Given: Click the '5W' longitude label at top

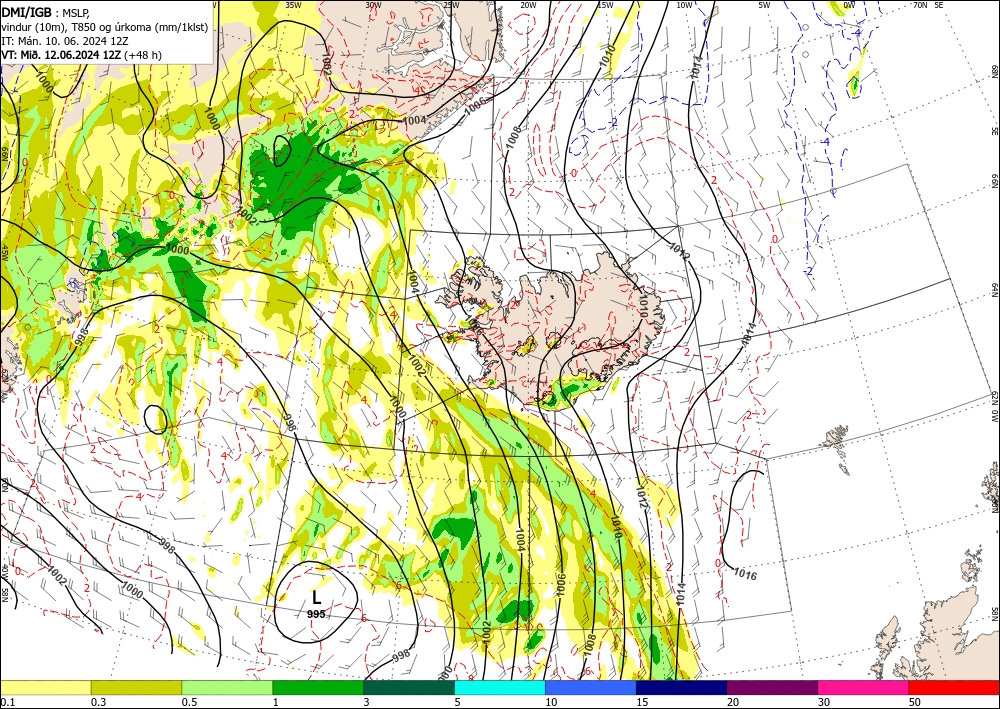Looking at the screenshot, I should tap(764, 5).
